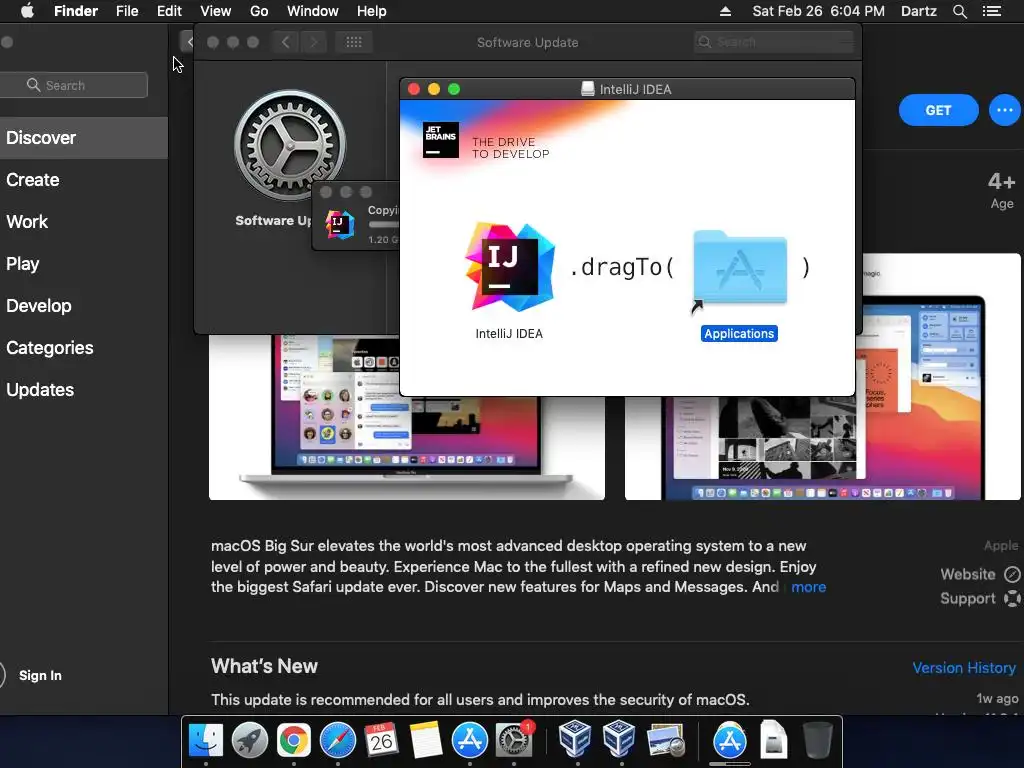Click the Support link text
Image resolution: width=1024 pixels, height=768 pixels.
pos(968,599)
